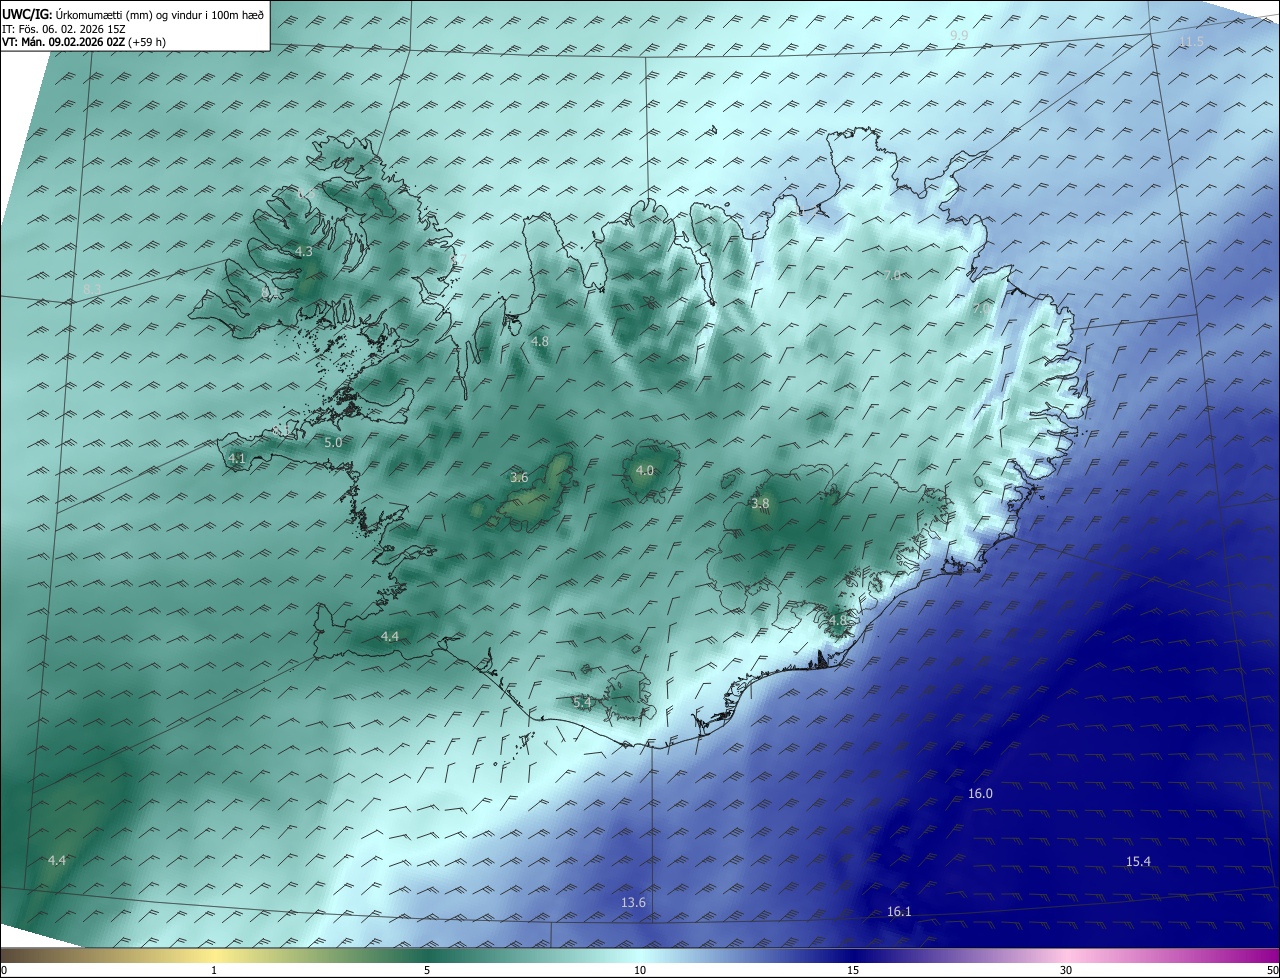Image resolution: width=1280 pixels, height=978 pixels.
Task: Click the 50 tick label on the color scale
Action: [x=1272, y=970]
